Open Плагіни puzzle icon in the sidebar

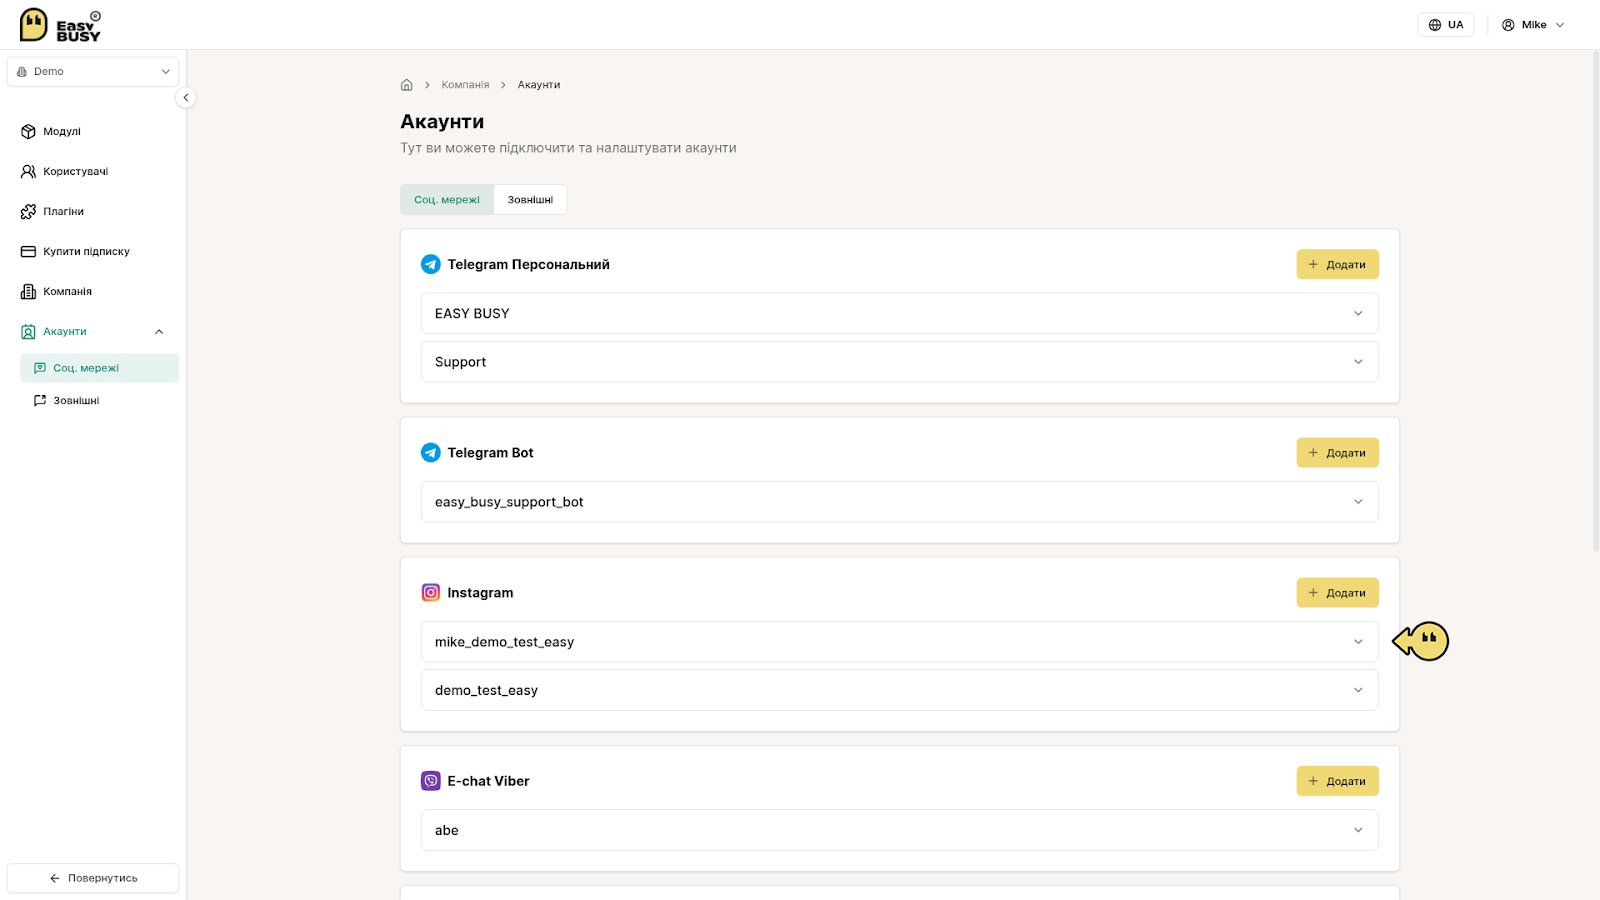28,211
